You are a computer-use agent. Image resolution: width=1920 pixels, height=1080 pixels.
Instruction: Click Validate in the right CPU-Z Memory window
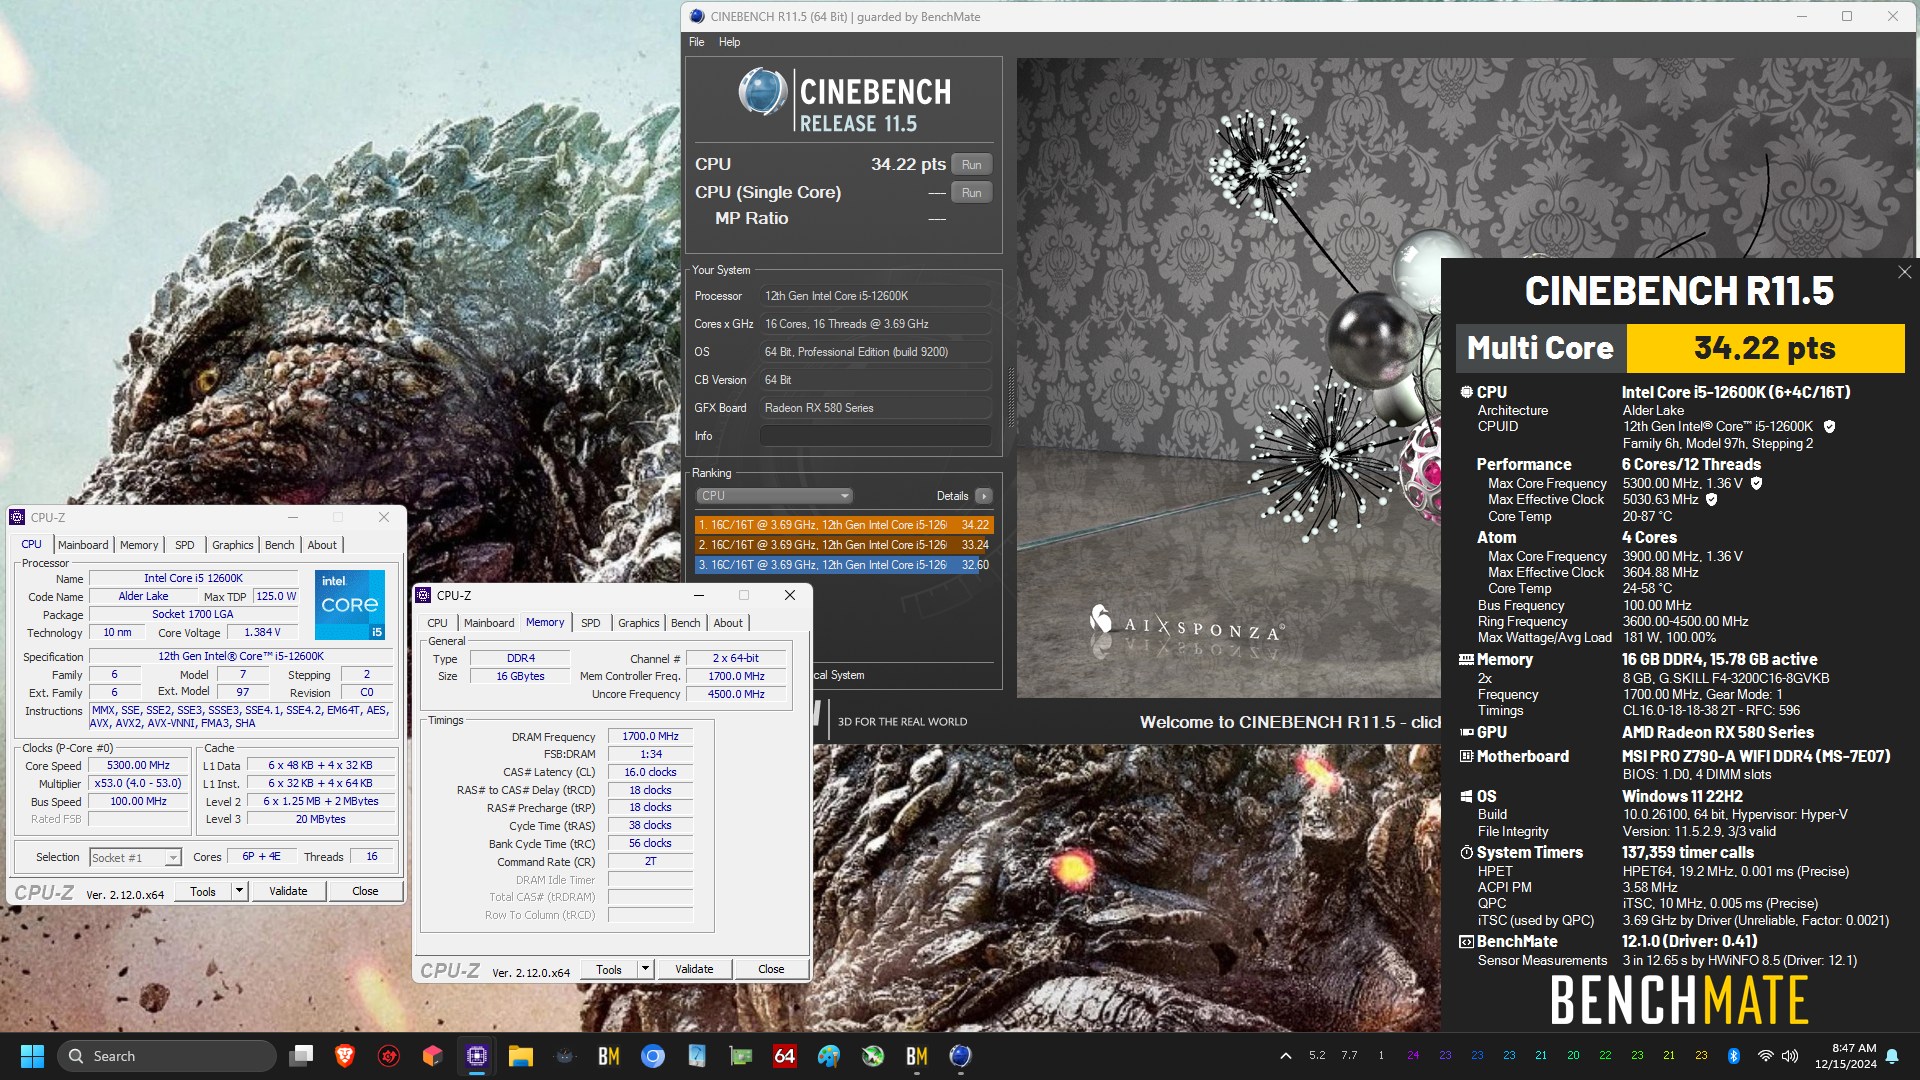(x=694, y=969)
